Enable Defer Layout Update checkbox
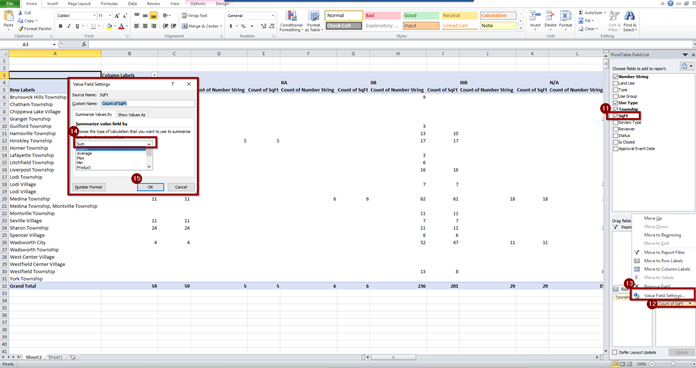Image resolution: width=696 pixels, height=368 pixels. tap(615, 352)
